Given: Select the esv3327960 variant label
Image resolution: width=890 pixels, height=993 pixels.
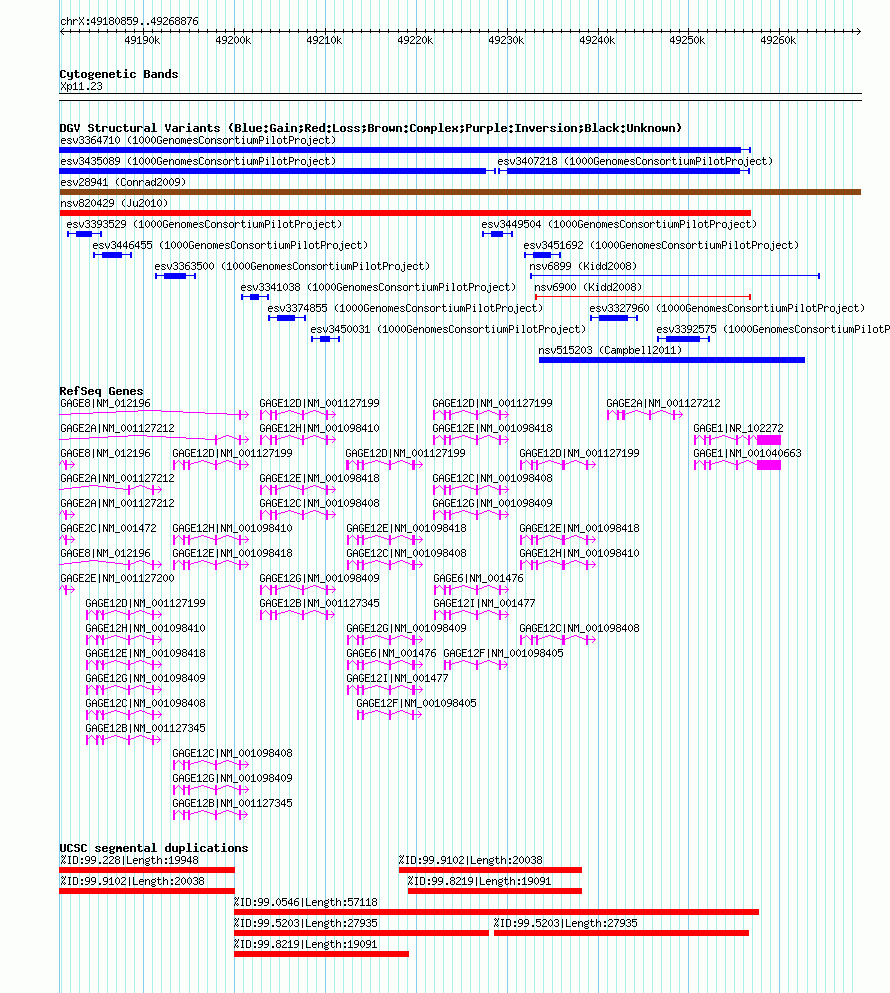Looking at the screenshot, I should (x=727, y=308).
